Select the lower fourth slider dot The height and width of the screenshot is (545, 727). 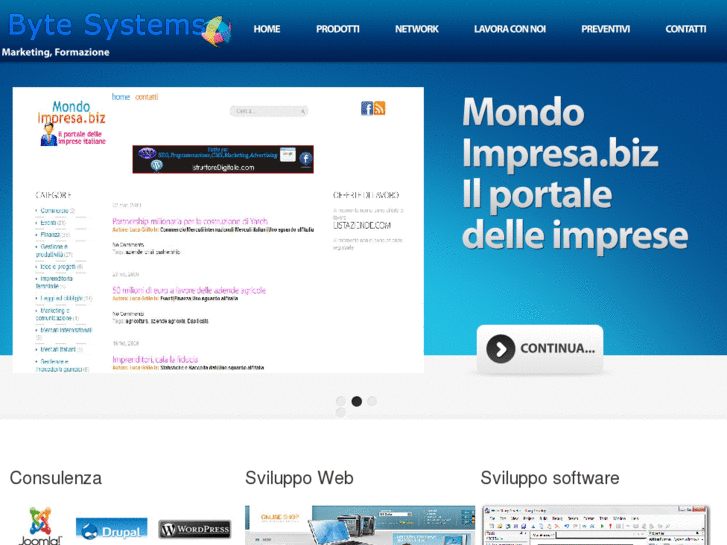tap(341, 412)
